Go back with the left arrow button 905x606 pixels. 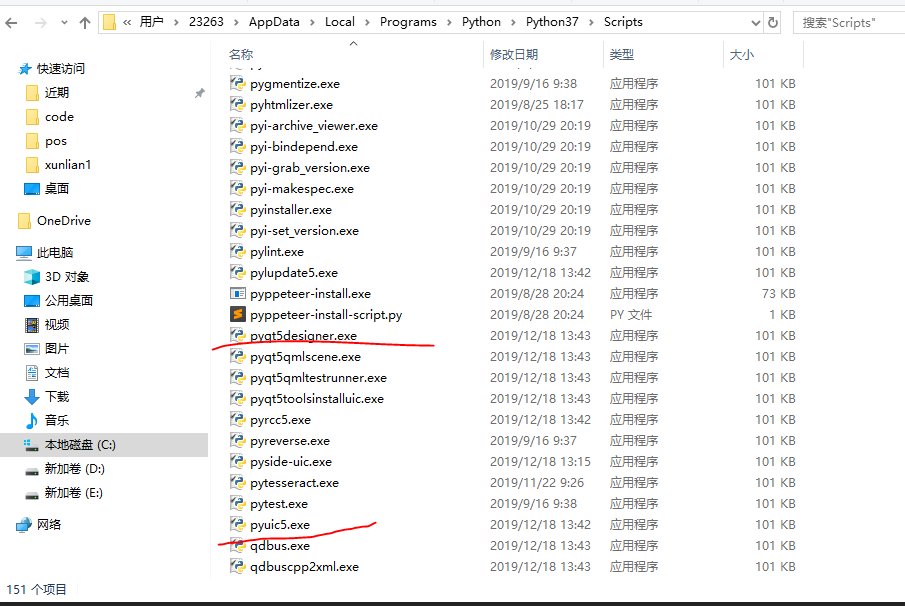coord(11,23)
